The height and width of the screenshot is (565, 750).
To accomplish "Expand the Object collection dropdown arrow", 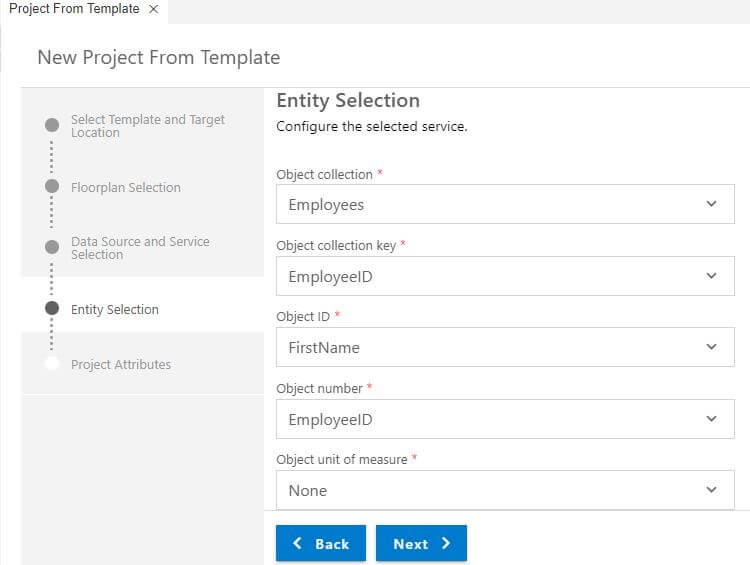I will 711,204.
